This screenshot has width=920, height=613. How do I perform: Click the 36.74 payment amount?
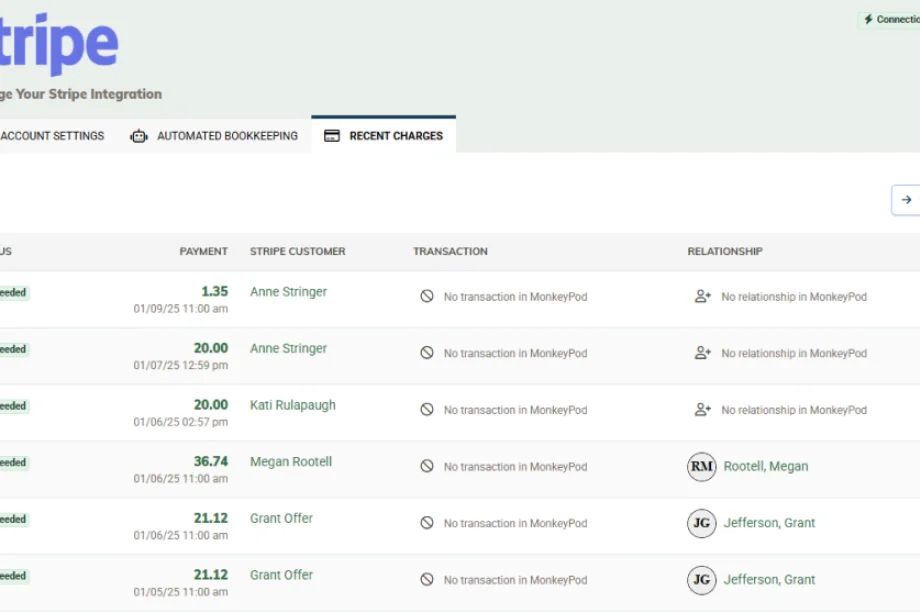(x=211, y=462)
